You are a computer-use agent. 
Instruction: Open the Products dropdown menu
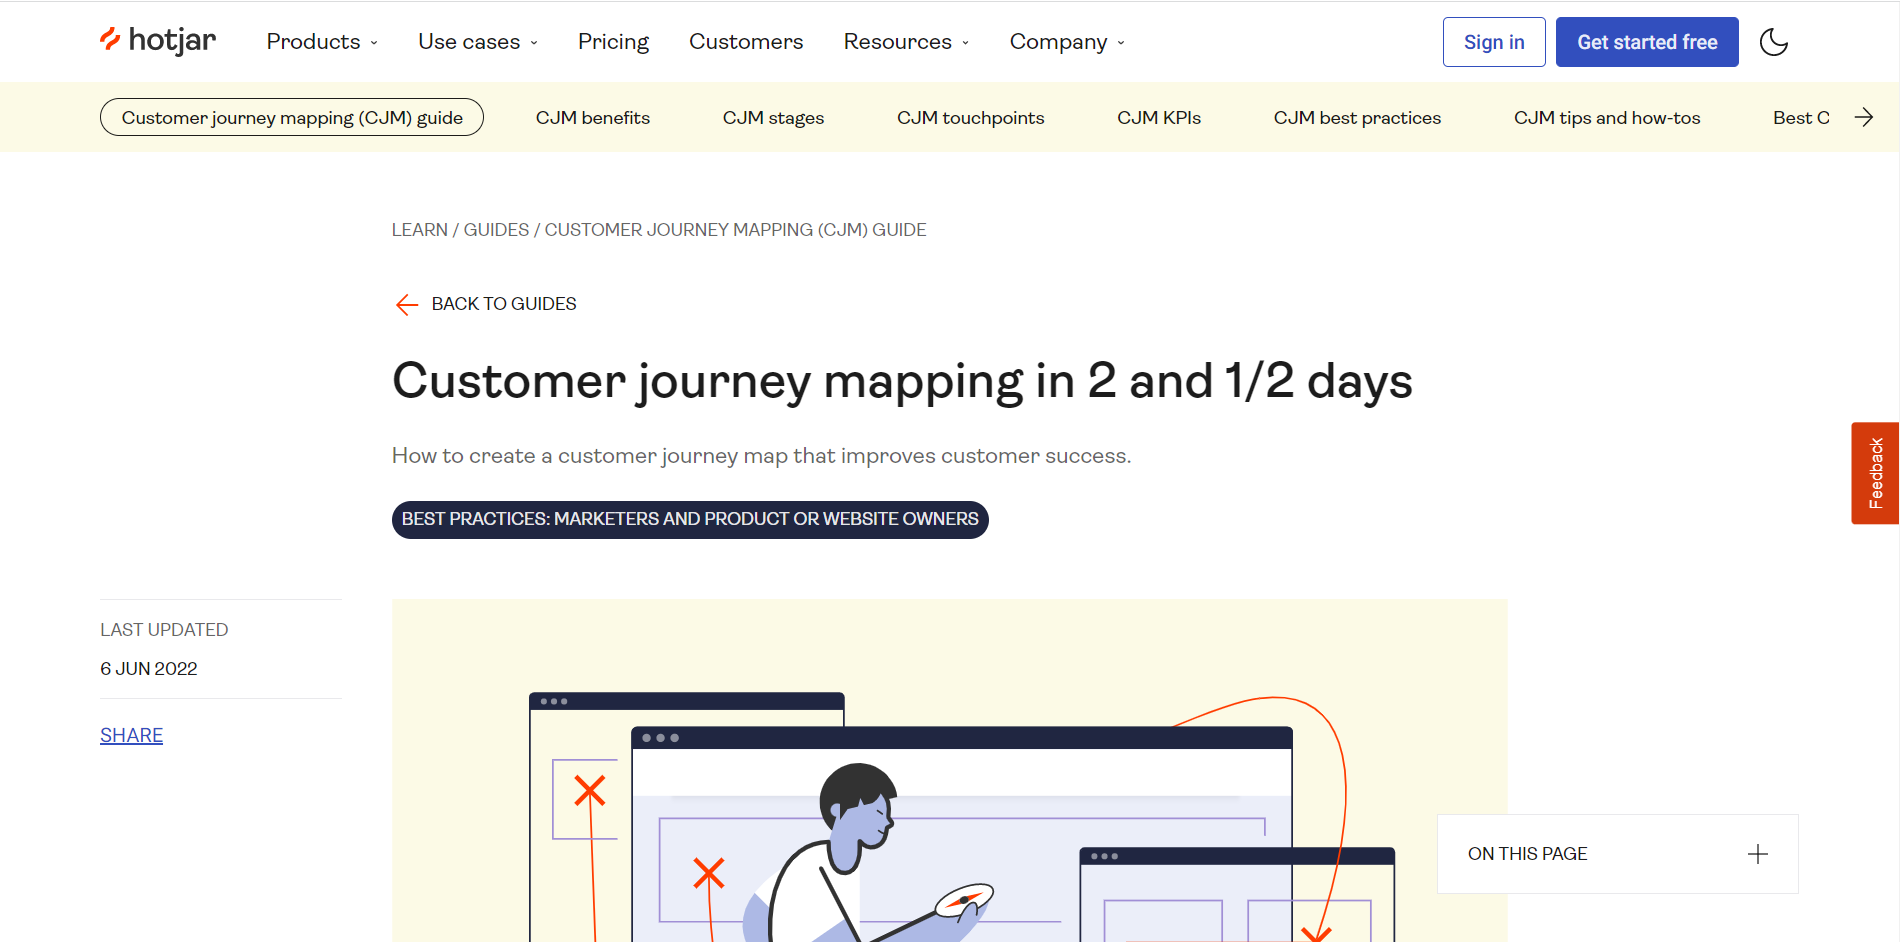[x=322, y=42]
